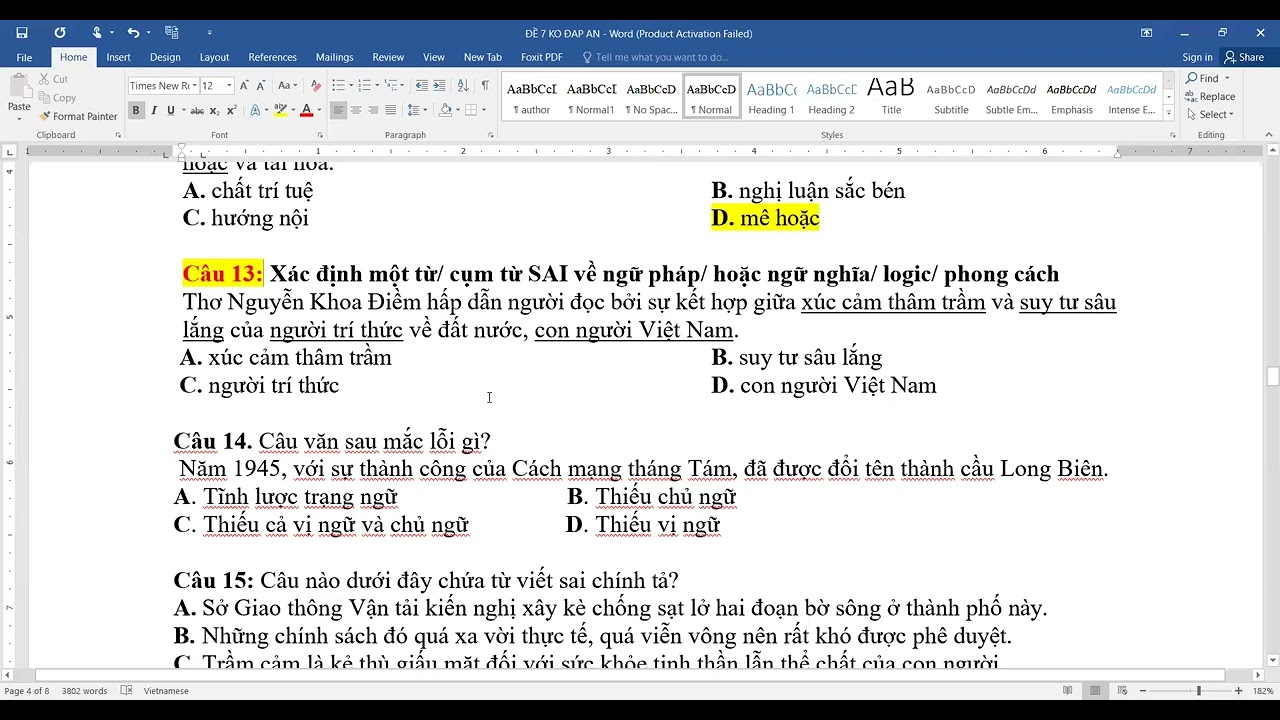Apply the Title style

[x=891, y=97]
